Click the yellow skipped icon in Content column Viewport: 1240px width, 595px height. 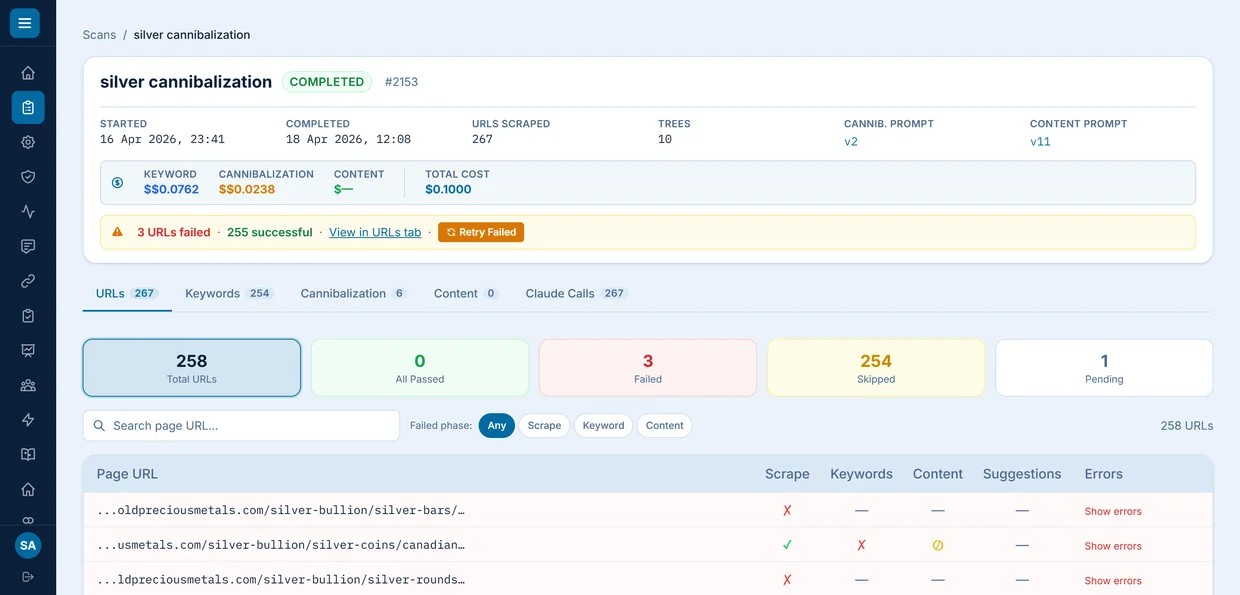click(938, 546)
